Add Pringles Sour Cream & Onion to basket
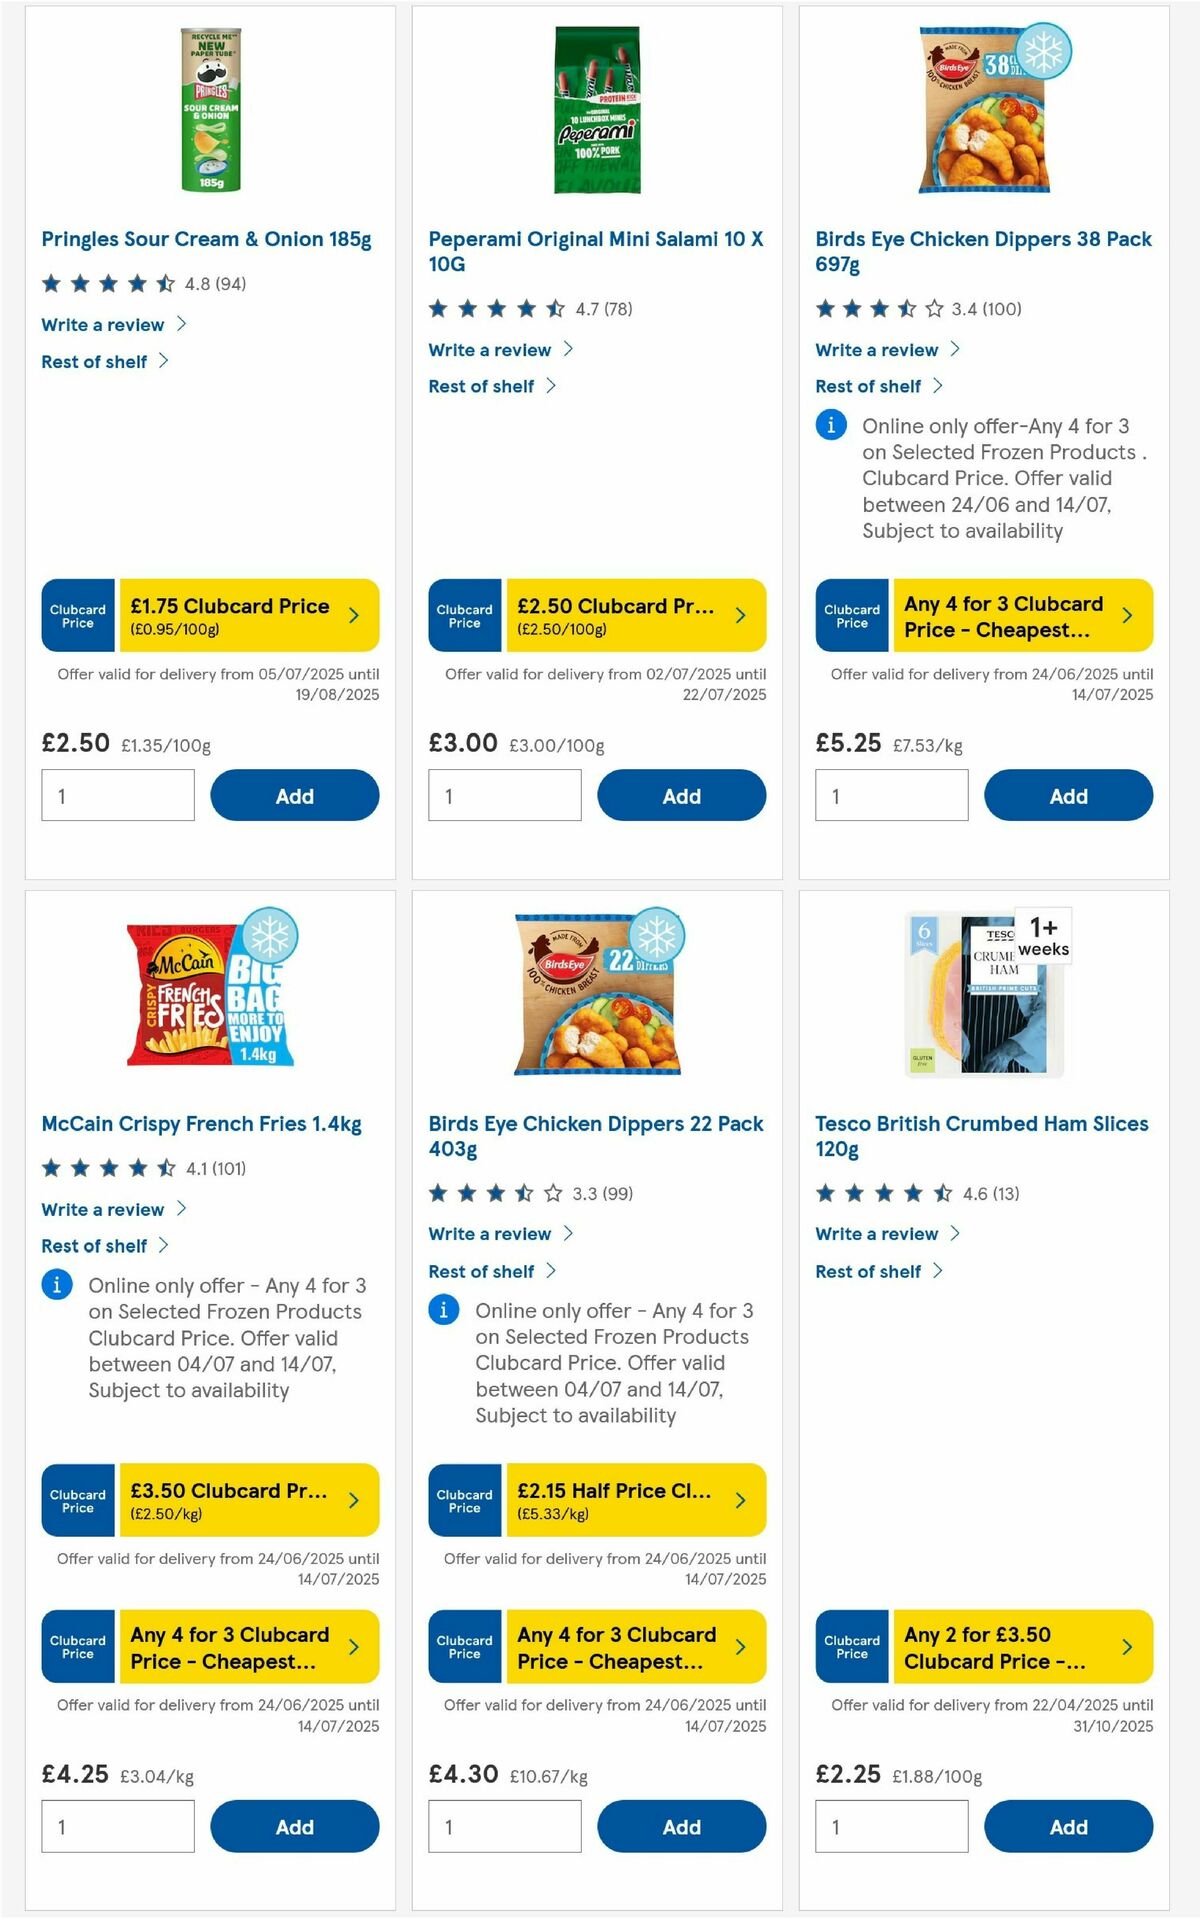Viewport: 1200px width, 1918px height. (294, 795)
